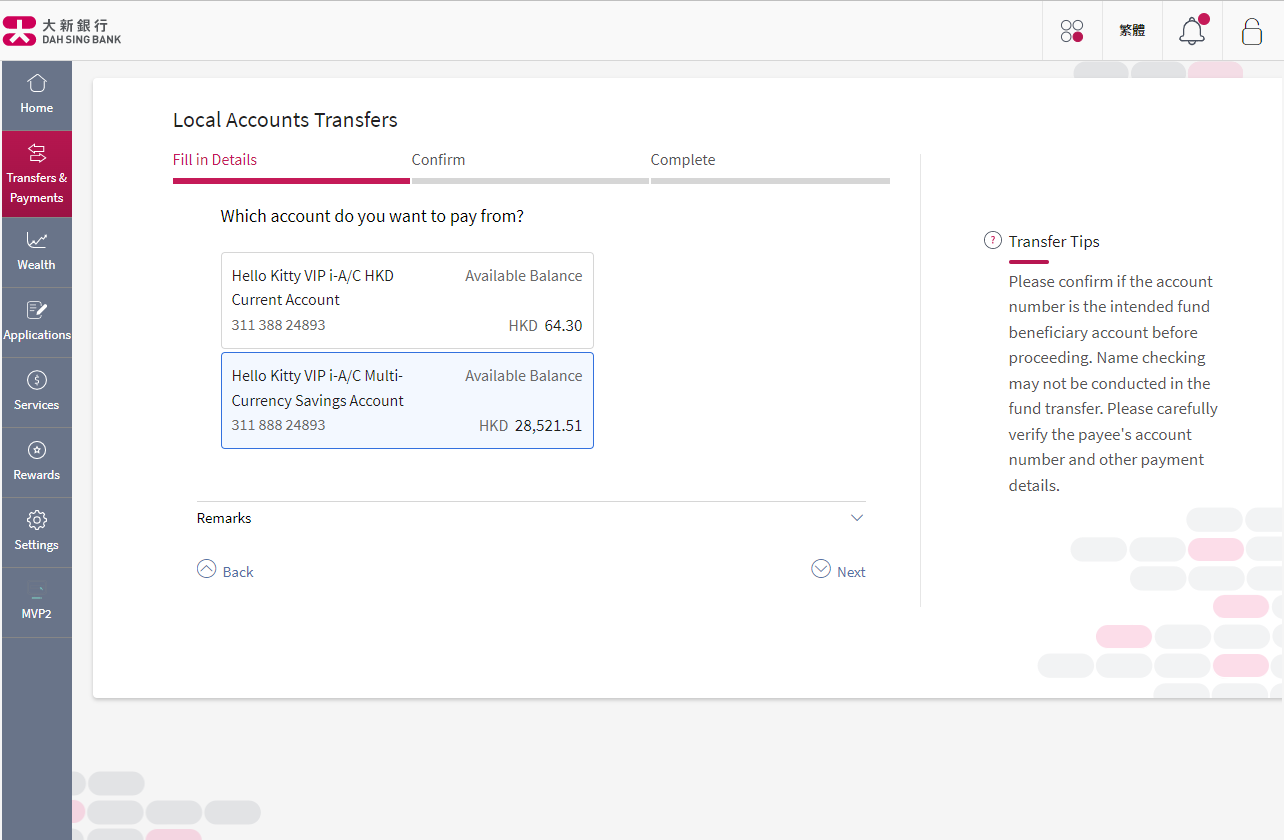This screenshot has width=1284, height=840.
Task: Open the MVP2 sidebar item
Action: tap(37, 602)
